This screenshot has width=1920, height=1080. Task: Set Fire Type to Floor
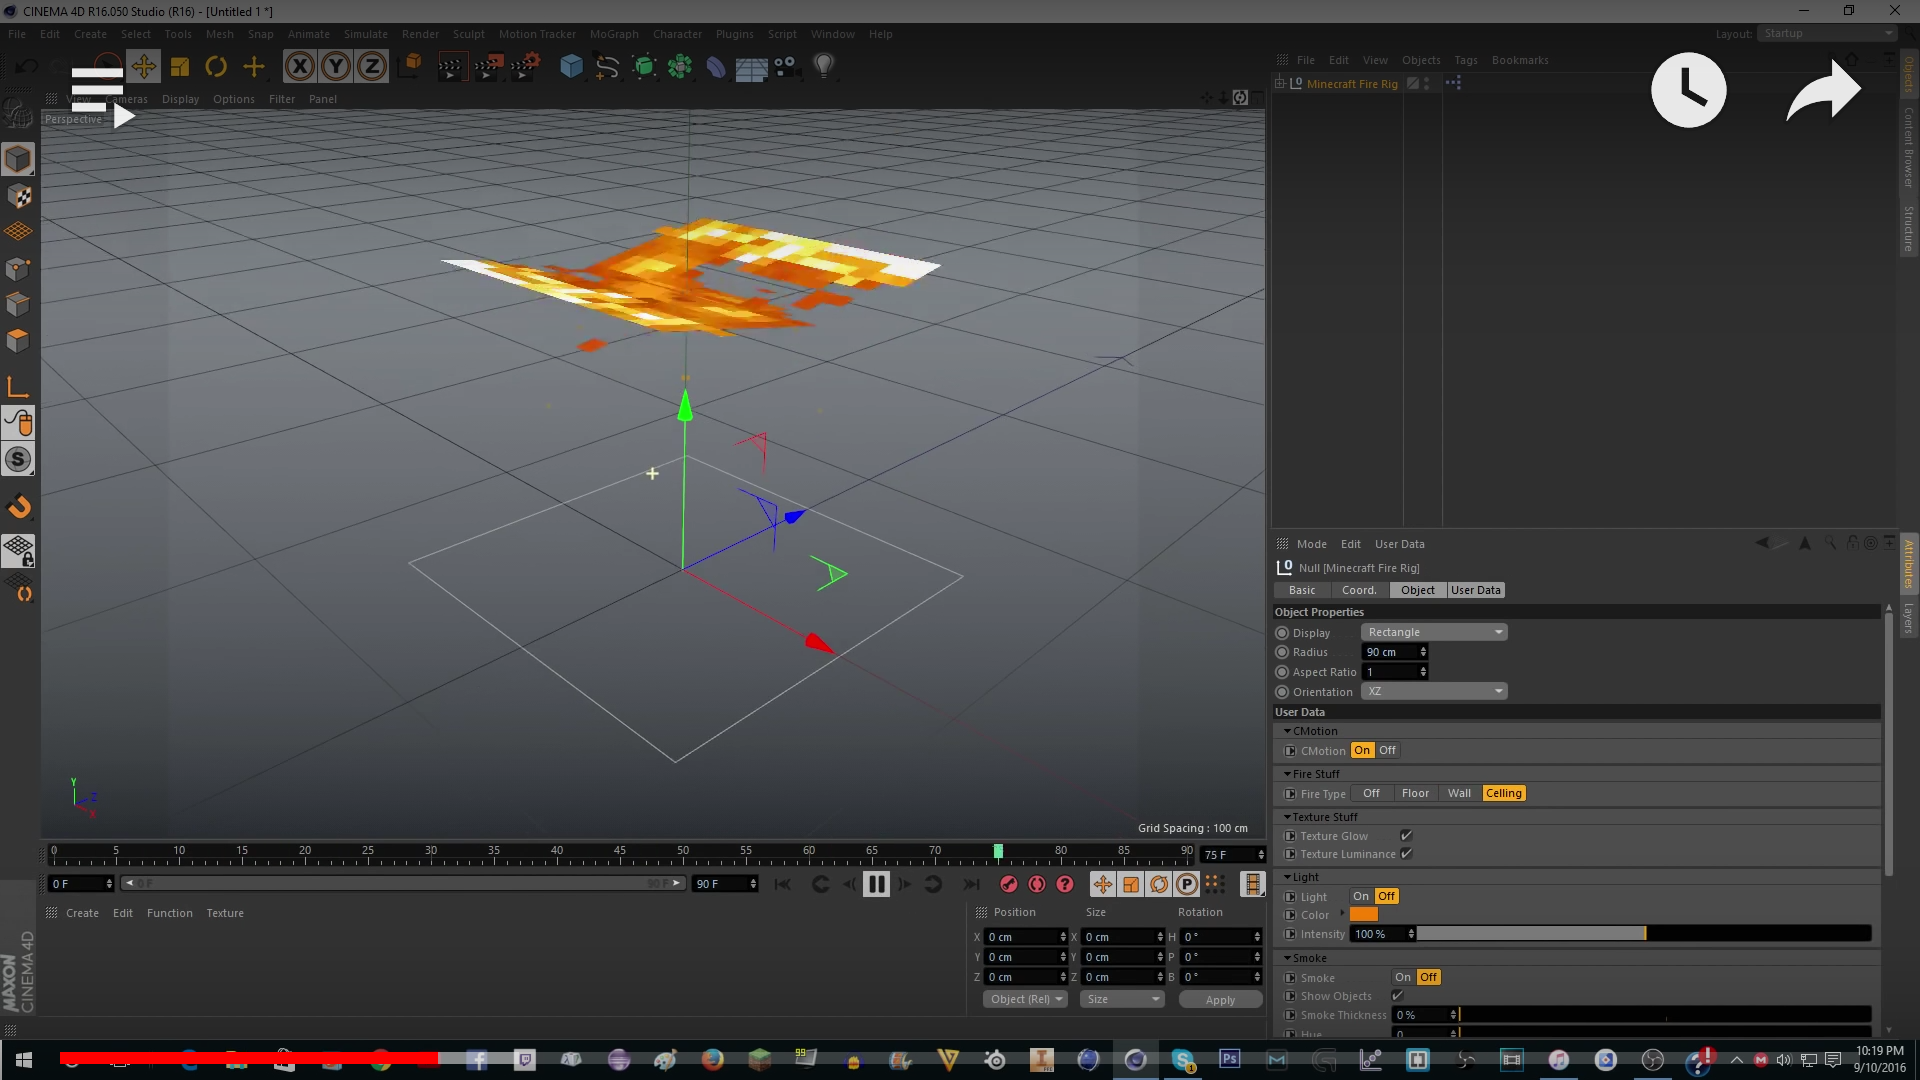1415,793
